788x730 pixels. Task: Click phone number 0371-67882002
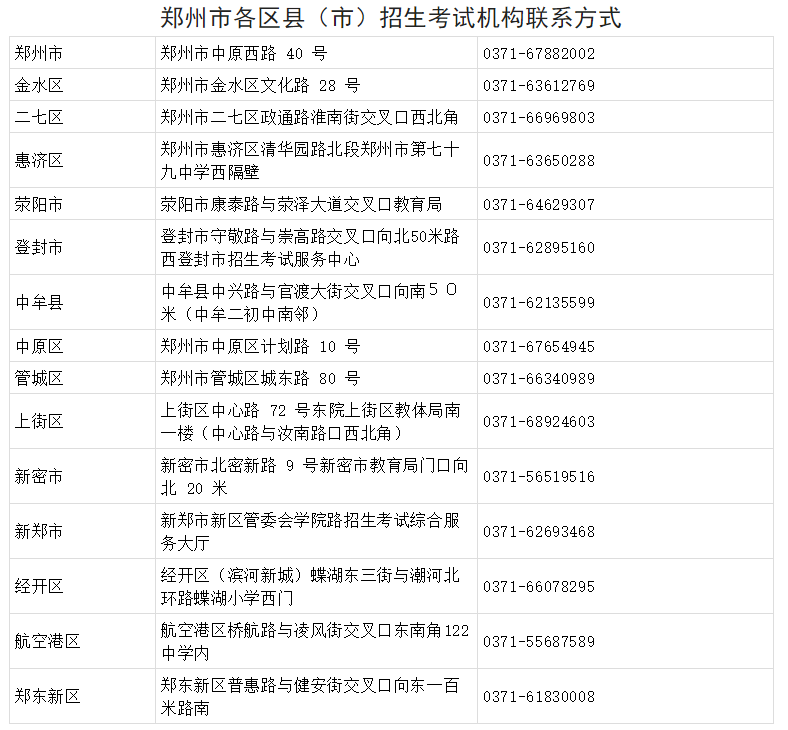tap(539, 54)
